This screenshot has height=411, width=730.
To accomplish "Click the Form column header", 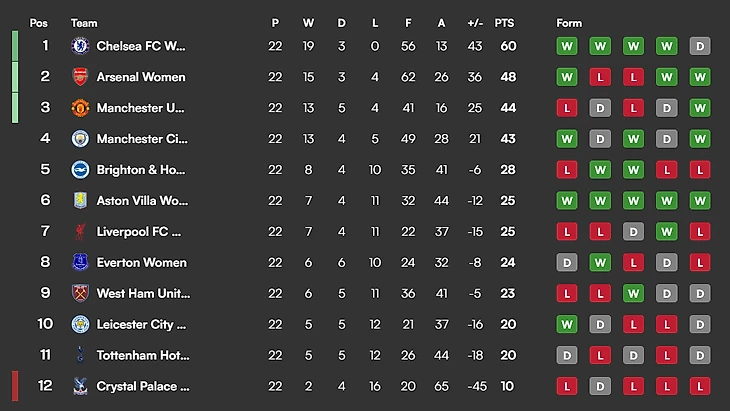I will tap(569, 23).
